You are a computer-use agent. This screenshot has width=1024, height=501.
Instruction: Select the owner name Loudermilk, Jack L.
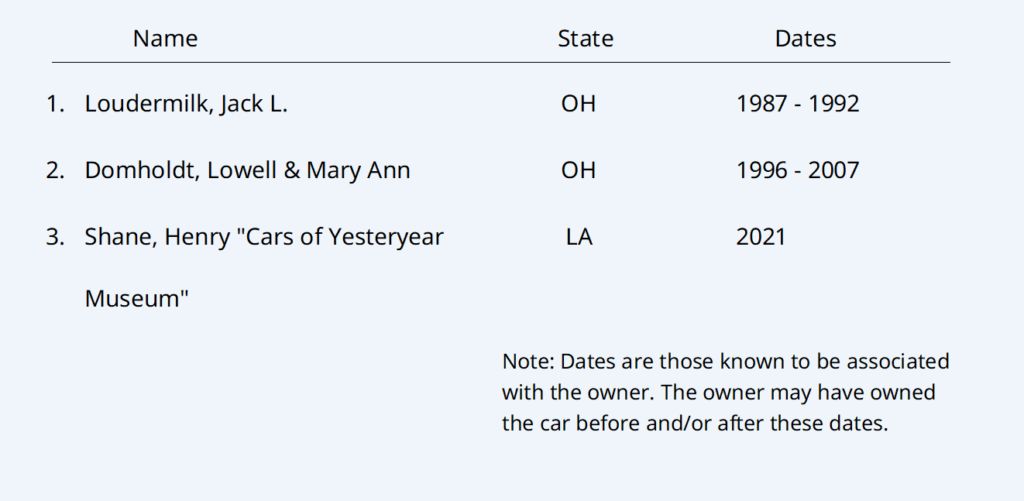point(186,103)
